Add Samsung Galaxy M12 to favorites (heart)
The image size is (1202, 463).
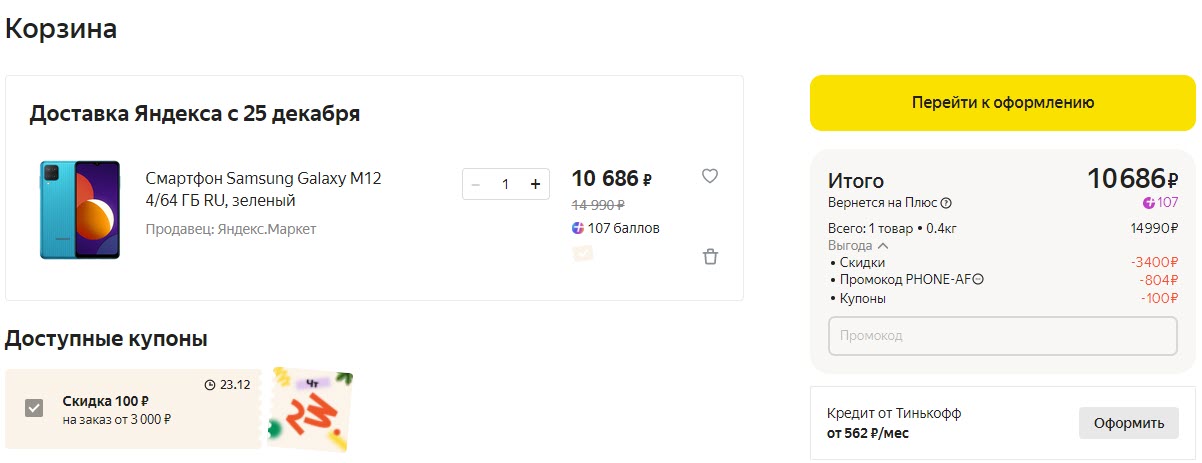[x=710, y=177]
